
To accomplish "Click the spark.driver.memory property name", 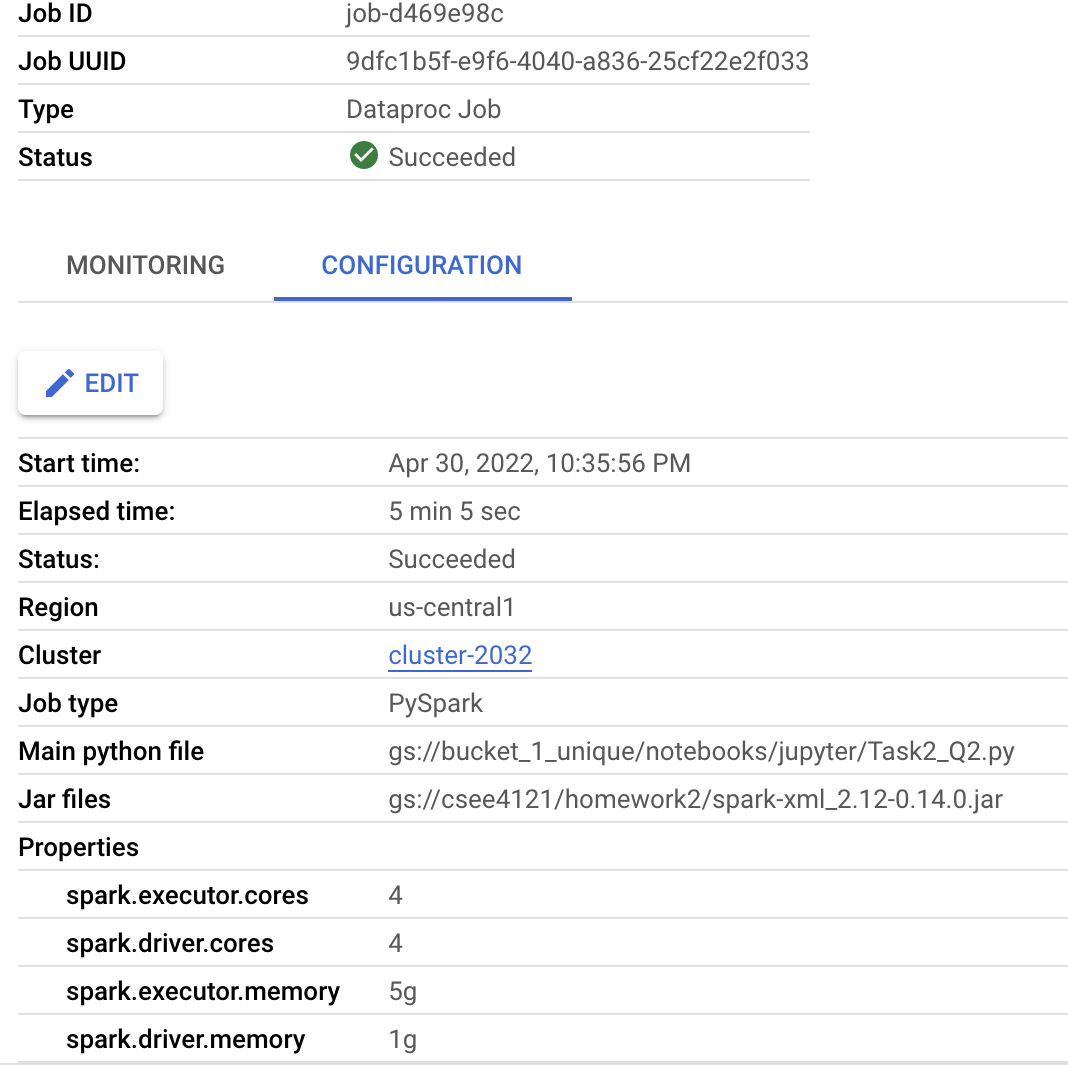I will click(185, 1039).
